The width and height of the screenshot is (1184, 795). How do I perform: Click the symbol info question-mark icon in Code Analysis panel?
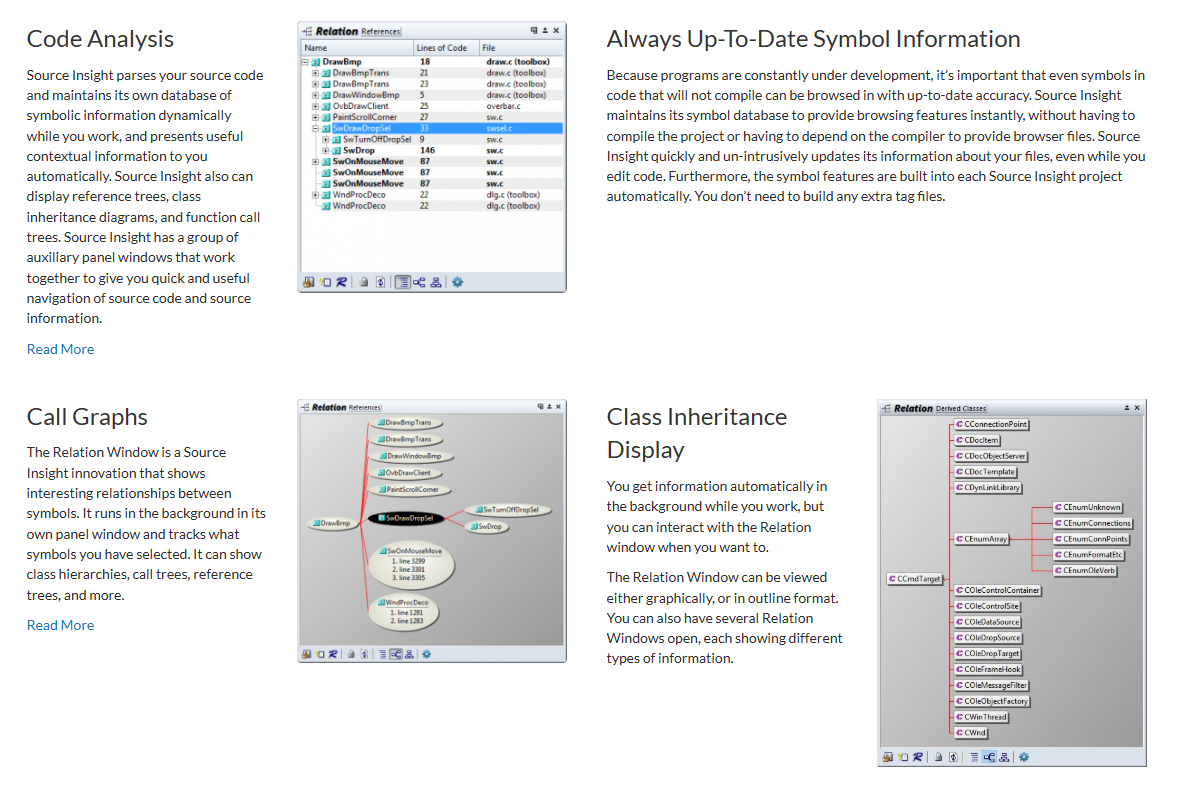pos(325,282)
